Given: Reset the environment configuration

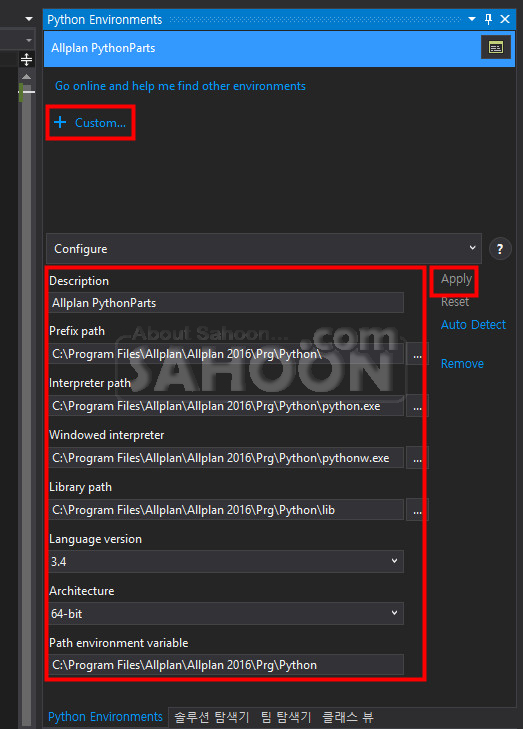Looking at the screenshot, I should point(455,302).
